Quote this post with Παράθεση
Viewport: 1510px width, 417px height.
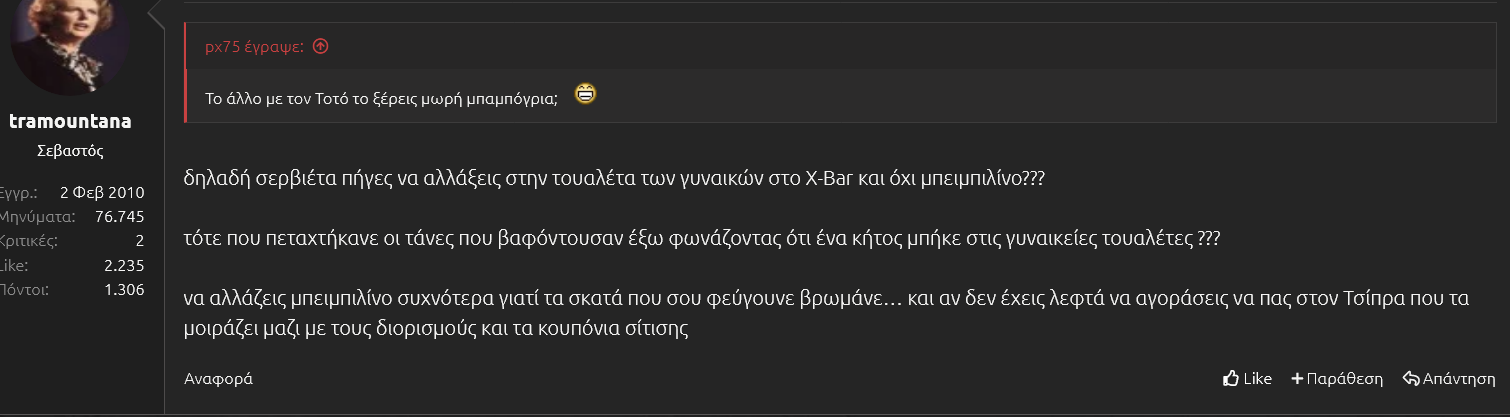tap(1344, 379)
